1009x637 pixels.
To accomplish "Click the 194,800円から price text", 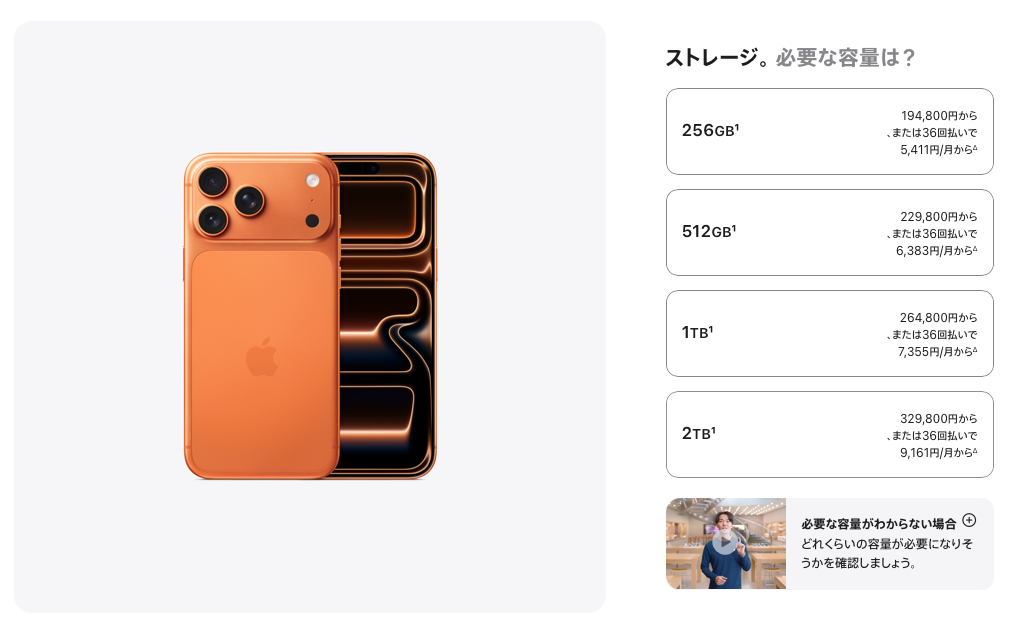I will tap(939, 115).
